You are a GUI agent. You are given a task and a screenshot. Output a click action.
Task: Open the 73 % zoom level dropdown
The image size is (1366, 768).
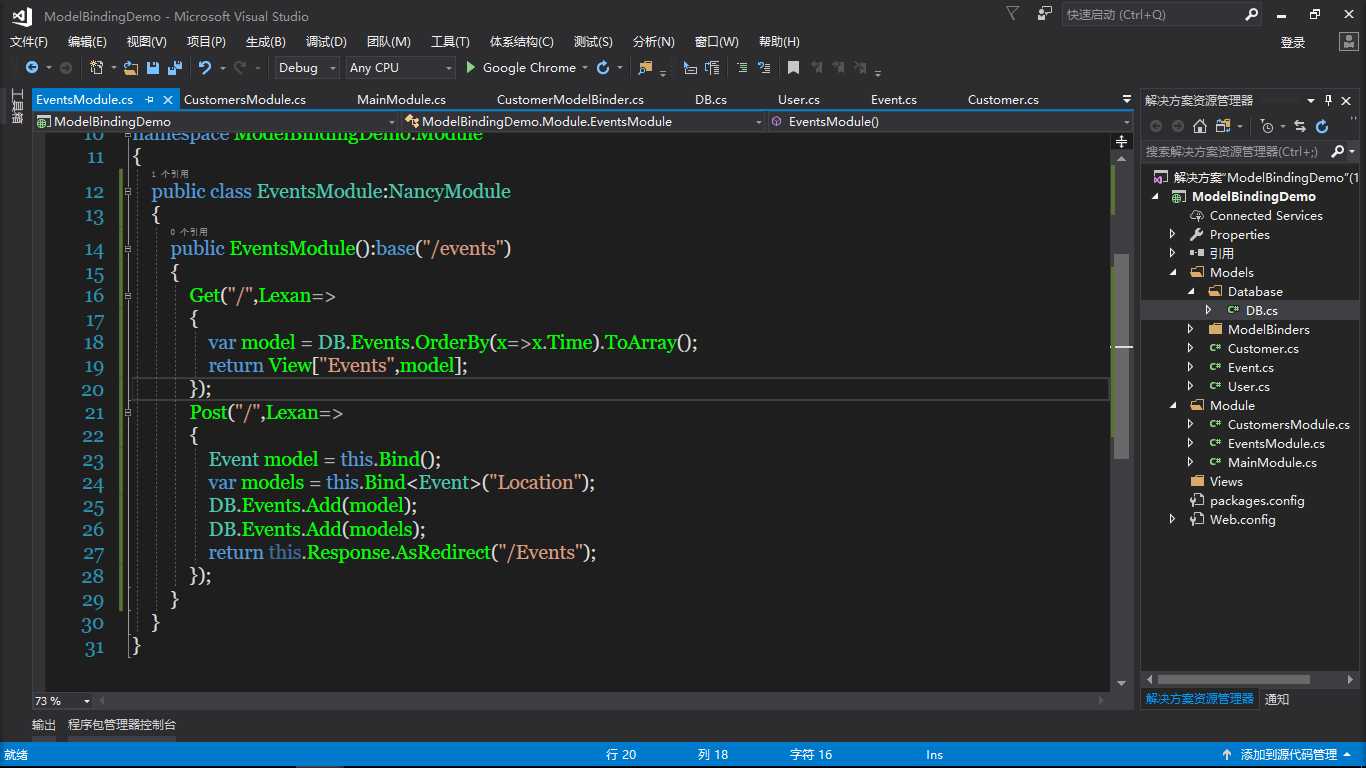point(63,701)
